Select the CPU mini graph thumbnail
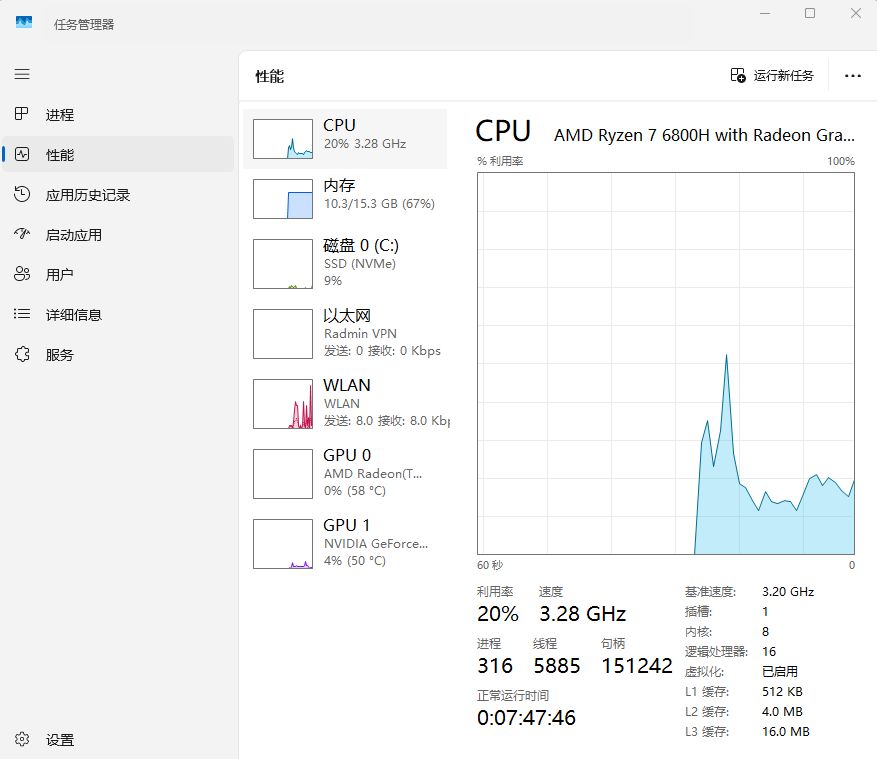This screenshot has height=759, width=877. point(283,139)
